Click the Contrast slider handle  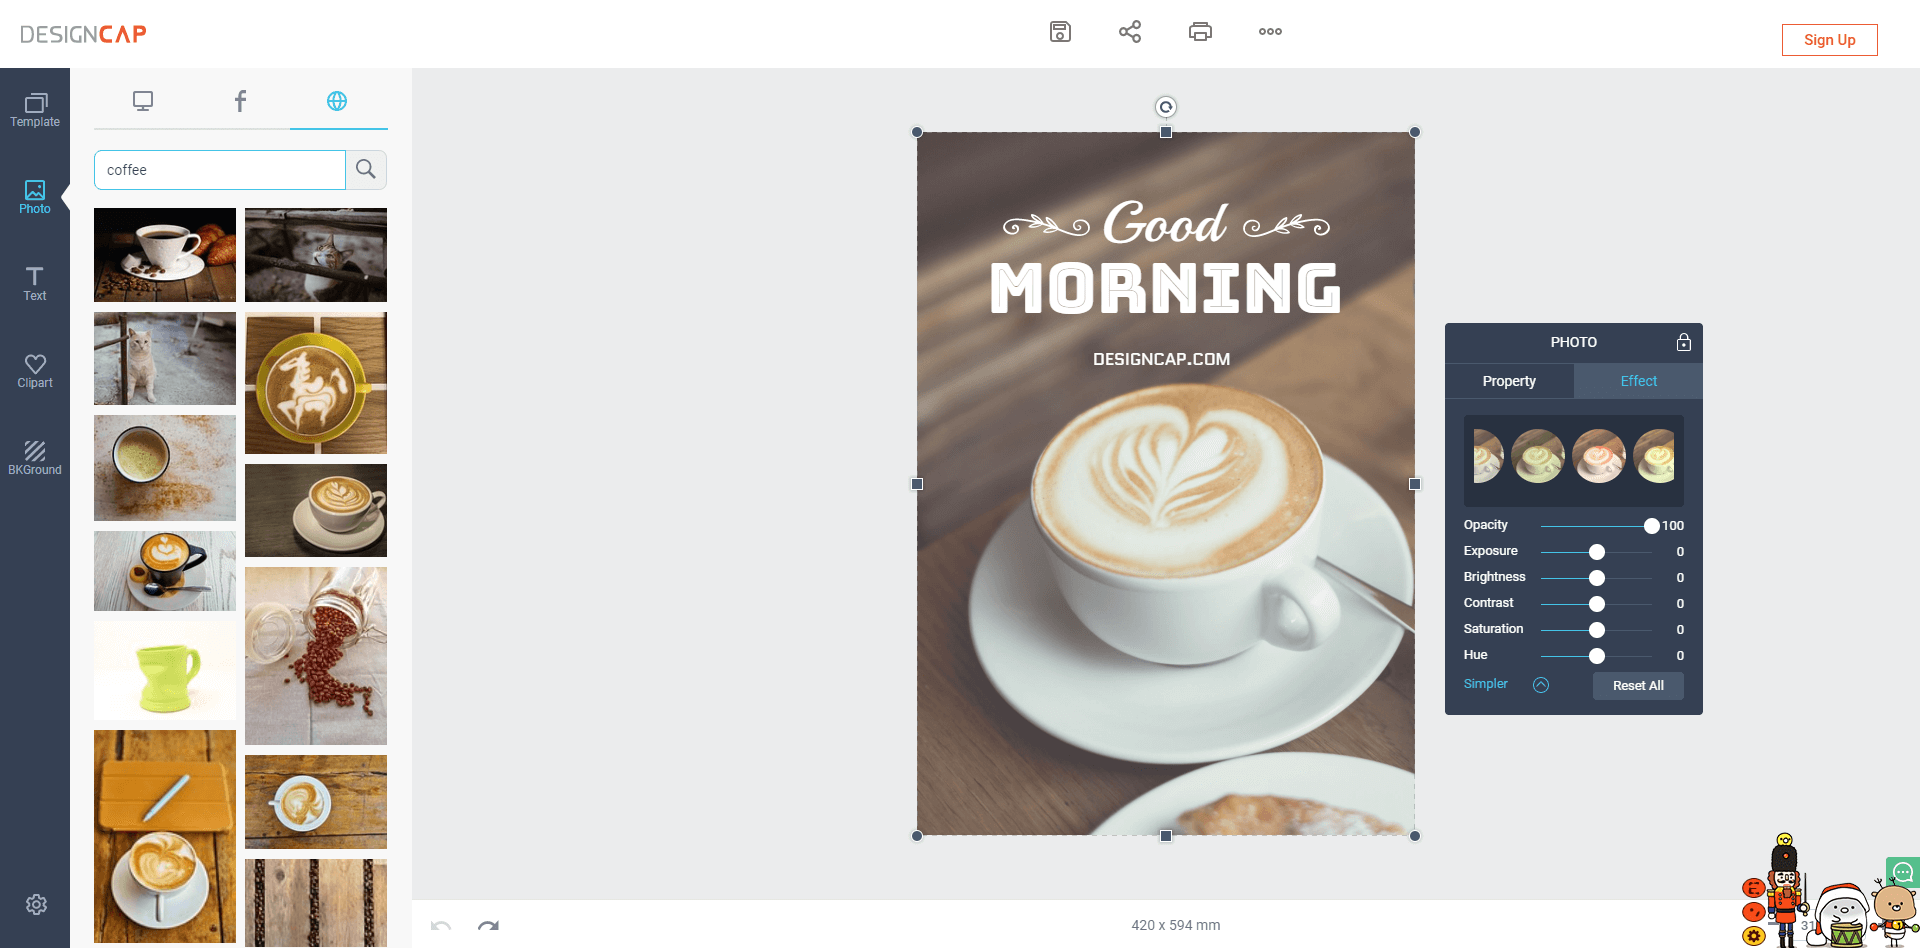coord(1597,604)
